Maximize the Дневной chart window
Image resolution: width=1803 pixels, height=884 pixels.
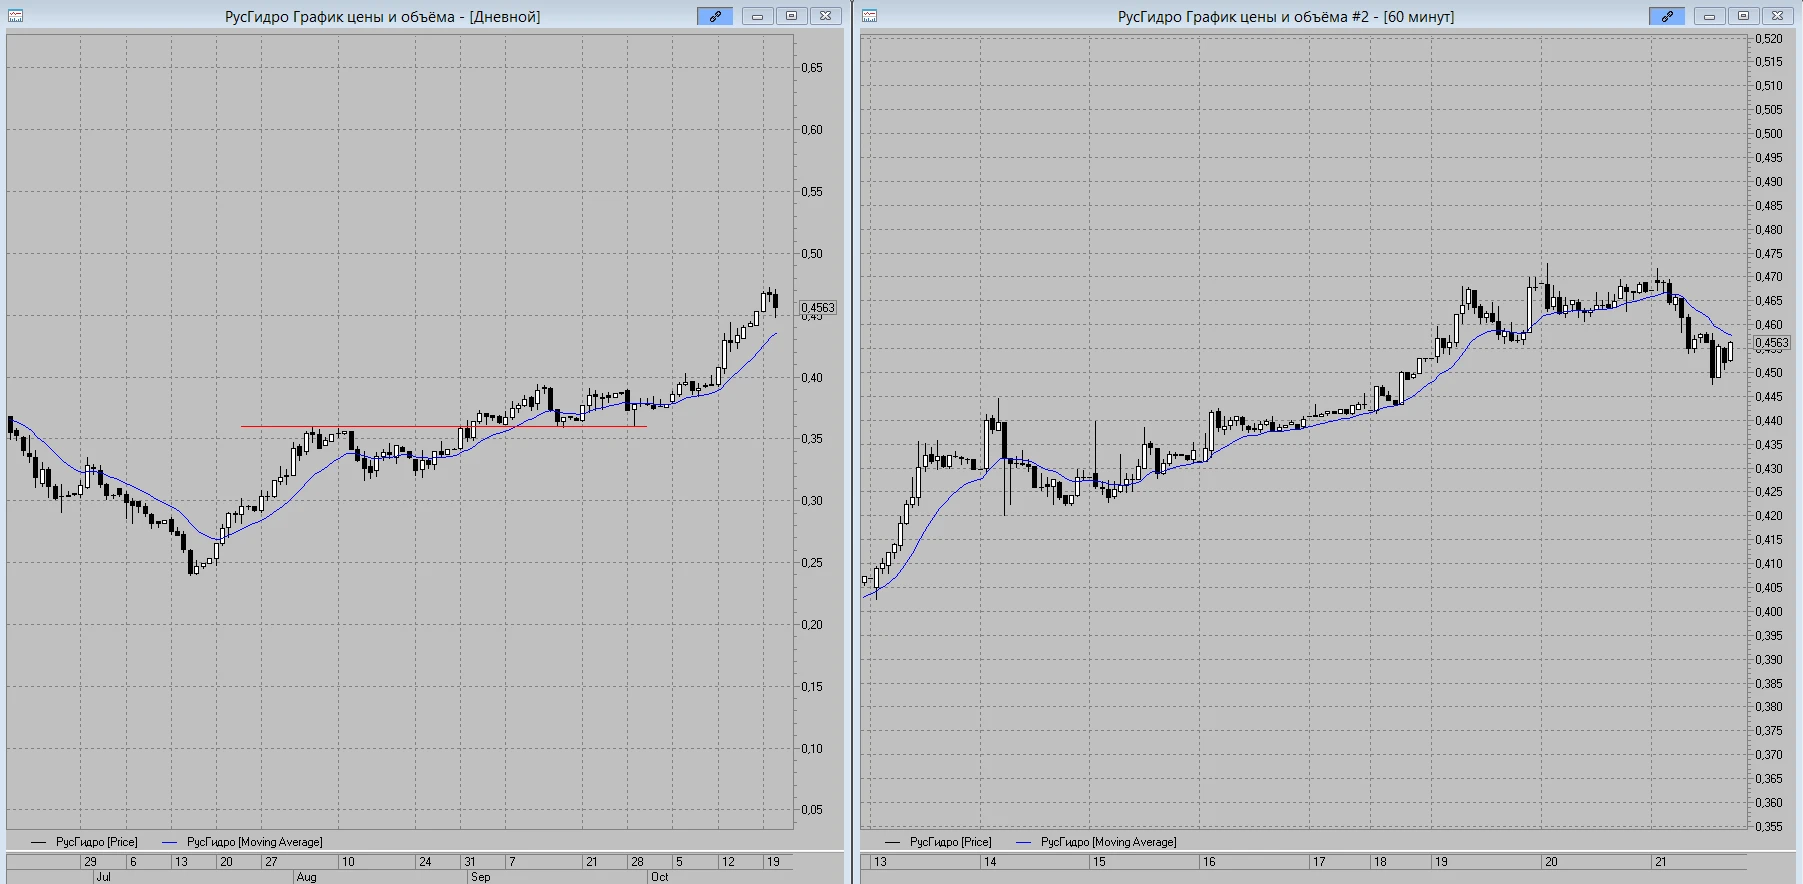pos(791,16)
